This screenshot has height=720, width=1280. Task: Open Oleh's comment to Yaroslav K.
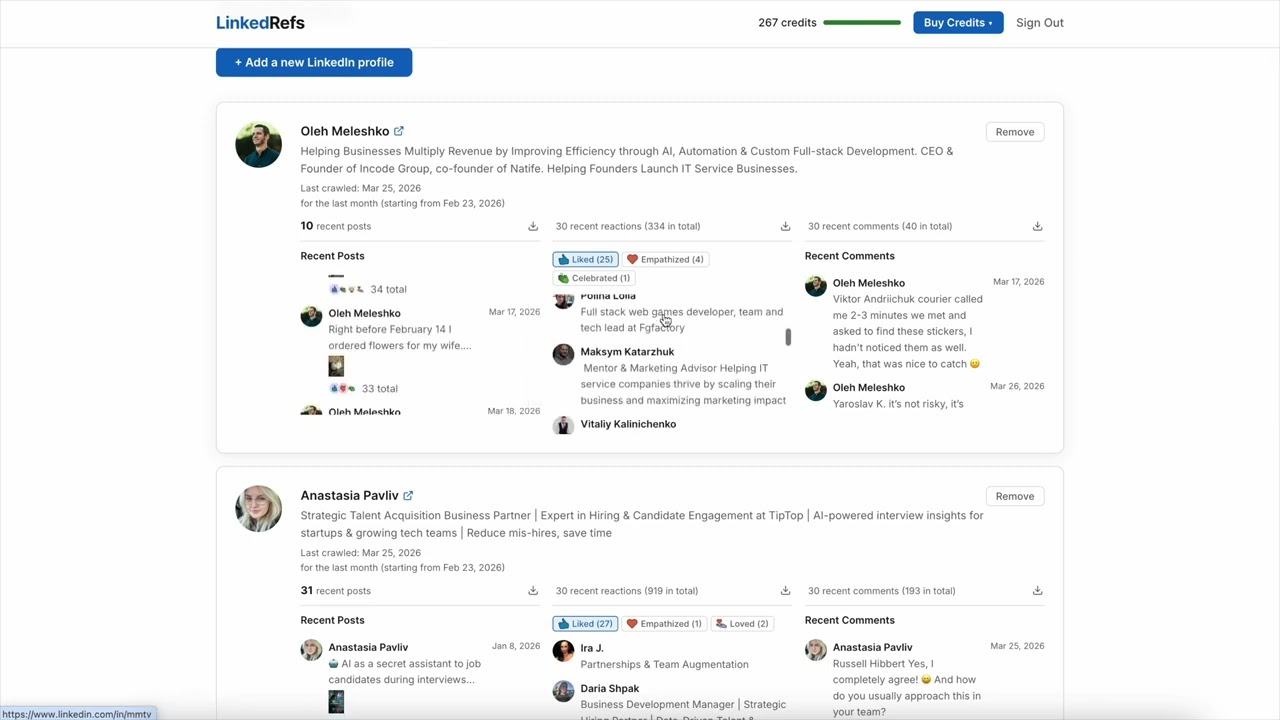[x=924, y=395]
